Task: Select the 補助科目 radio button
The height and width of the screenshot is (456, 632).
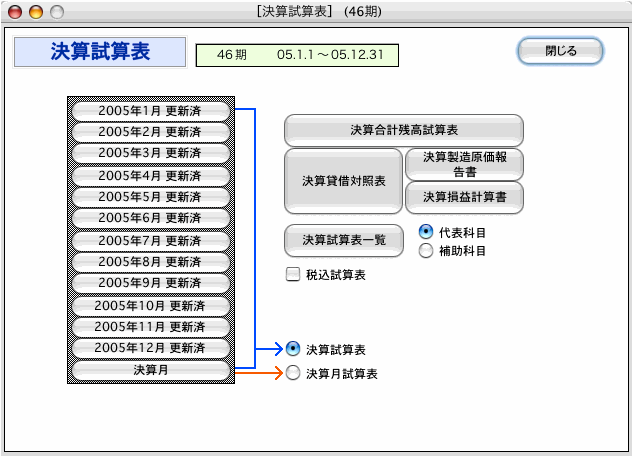Action: (426, 251)
